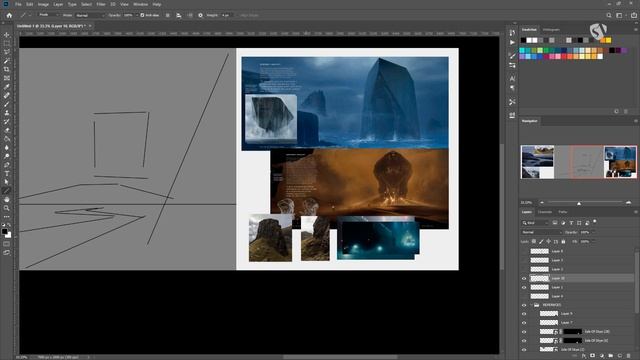Open the options bar Mode Normal dropdown
The width and height of the screenshot is (640, 360).
pos(90,15)
